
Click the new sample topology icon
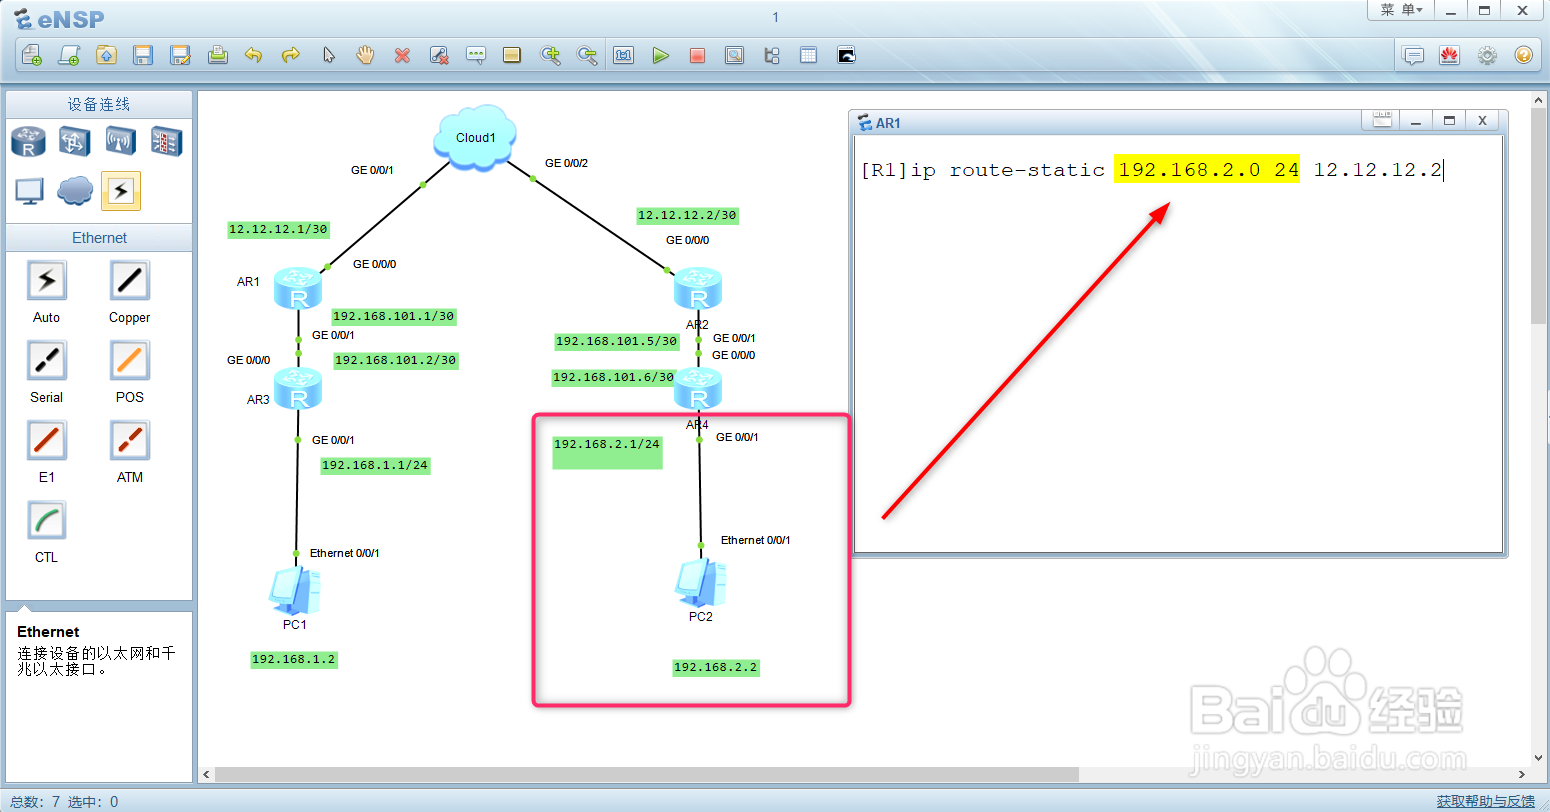point(69,55)
